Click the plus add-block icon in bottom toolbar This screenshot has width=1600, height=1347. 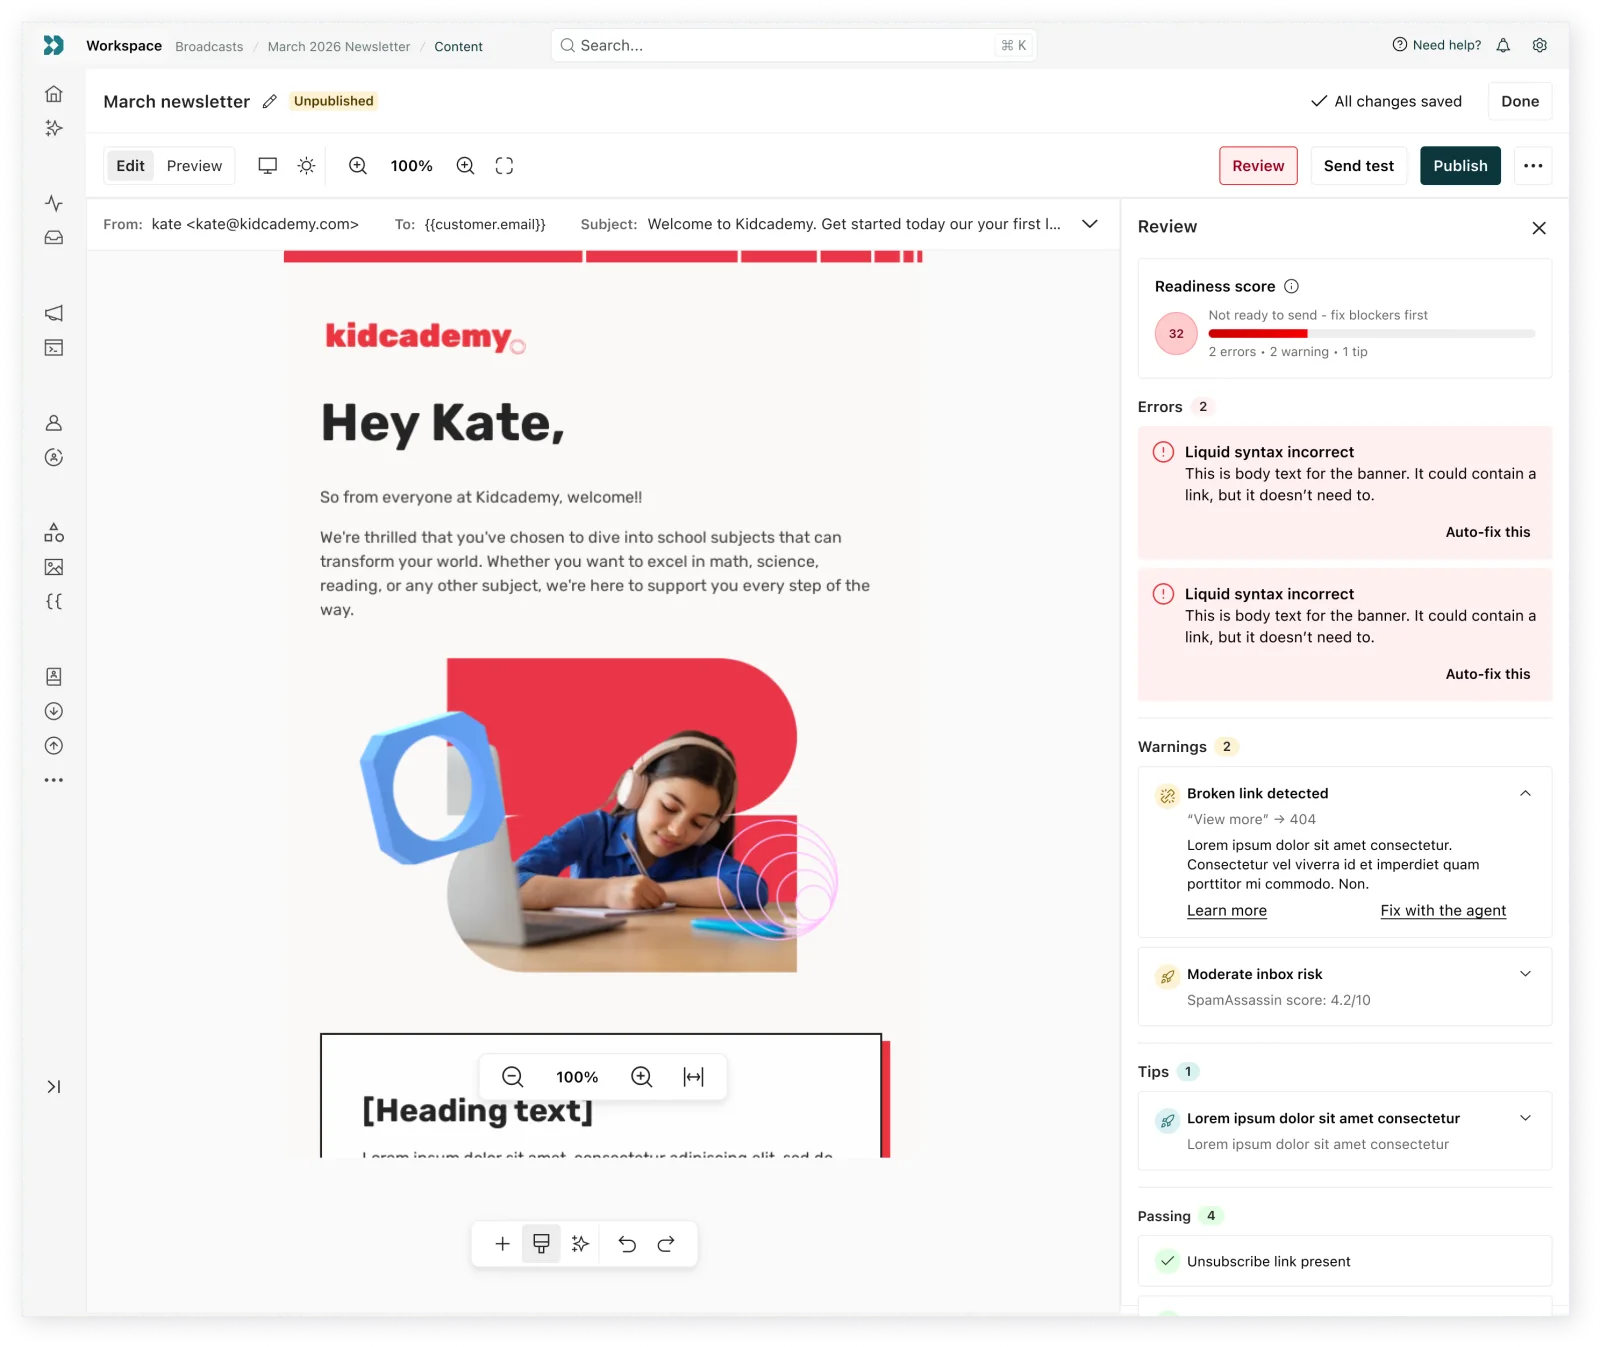pos(502,1244)
